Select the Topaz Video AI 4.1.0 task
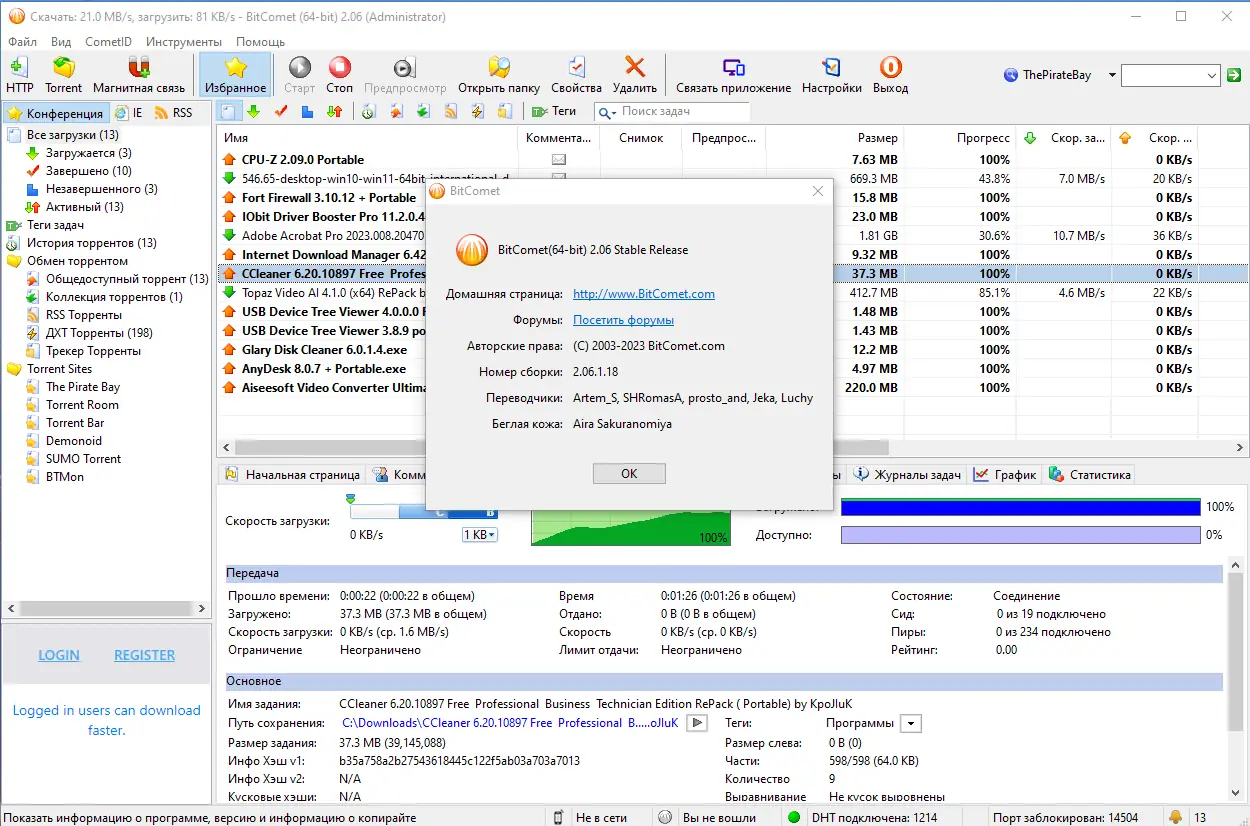Viewport: 1250px width, 826px height. pyautogui.click(x=333, y=293)
